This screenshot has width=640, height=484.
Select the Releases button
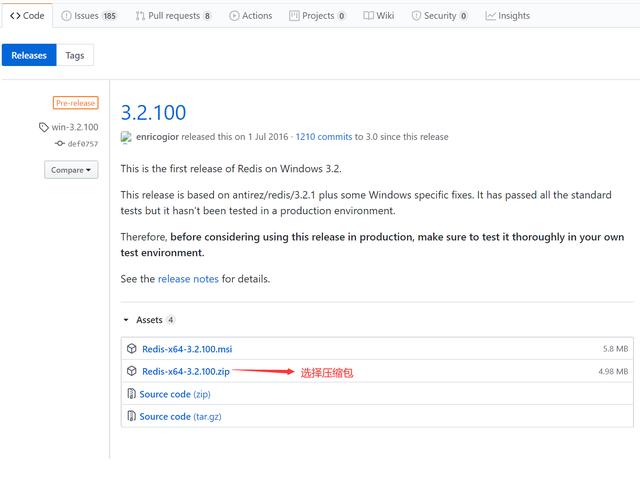click(x=29, y=55)
